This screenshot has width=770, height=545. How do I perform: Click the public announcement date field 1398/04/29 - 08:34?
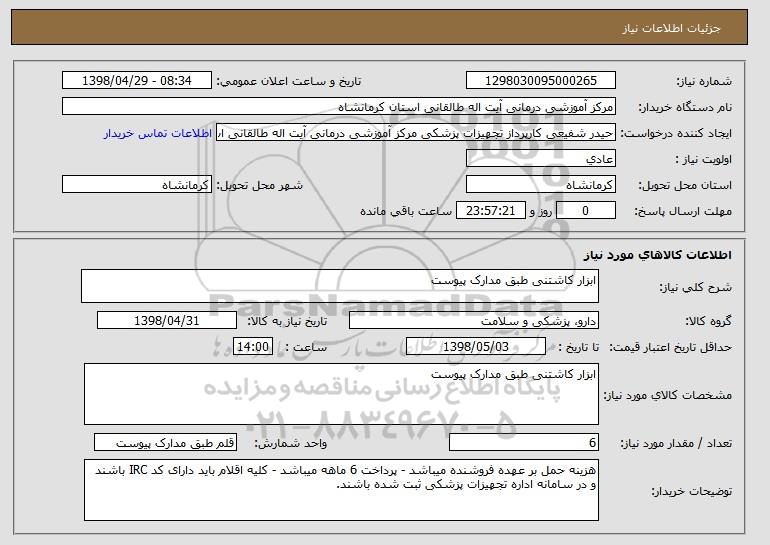pos(137,81)
